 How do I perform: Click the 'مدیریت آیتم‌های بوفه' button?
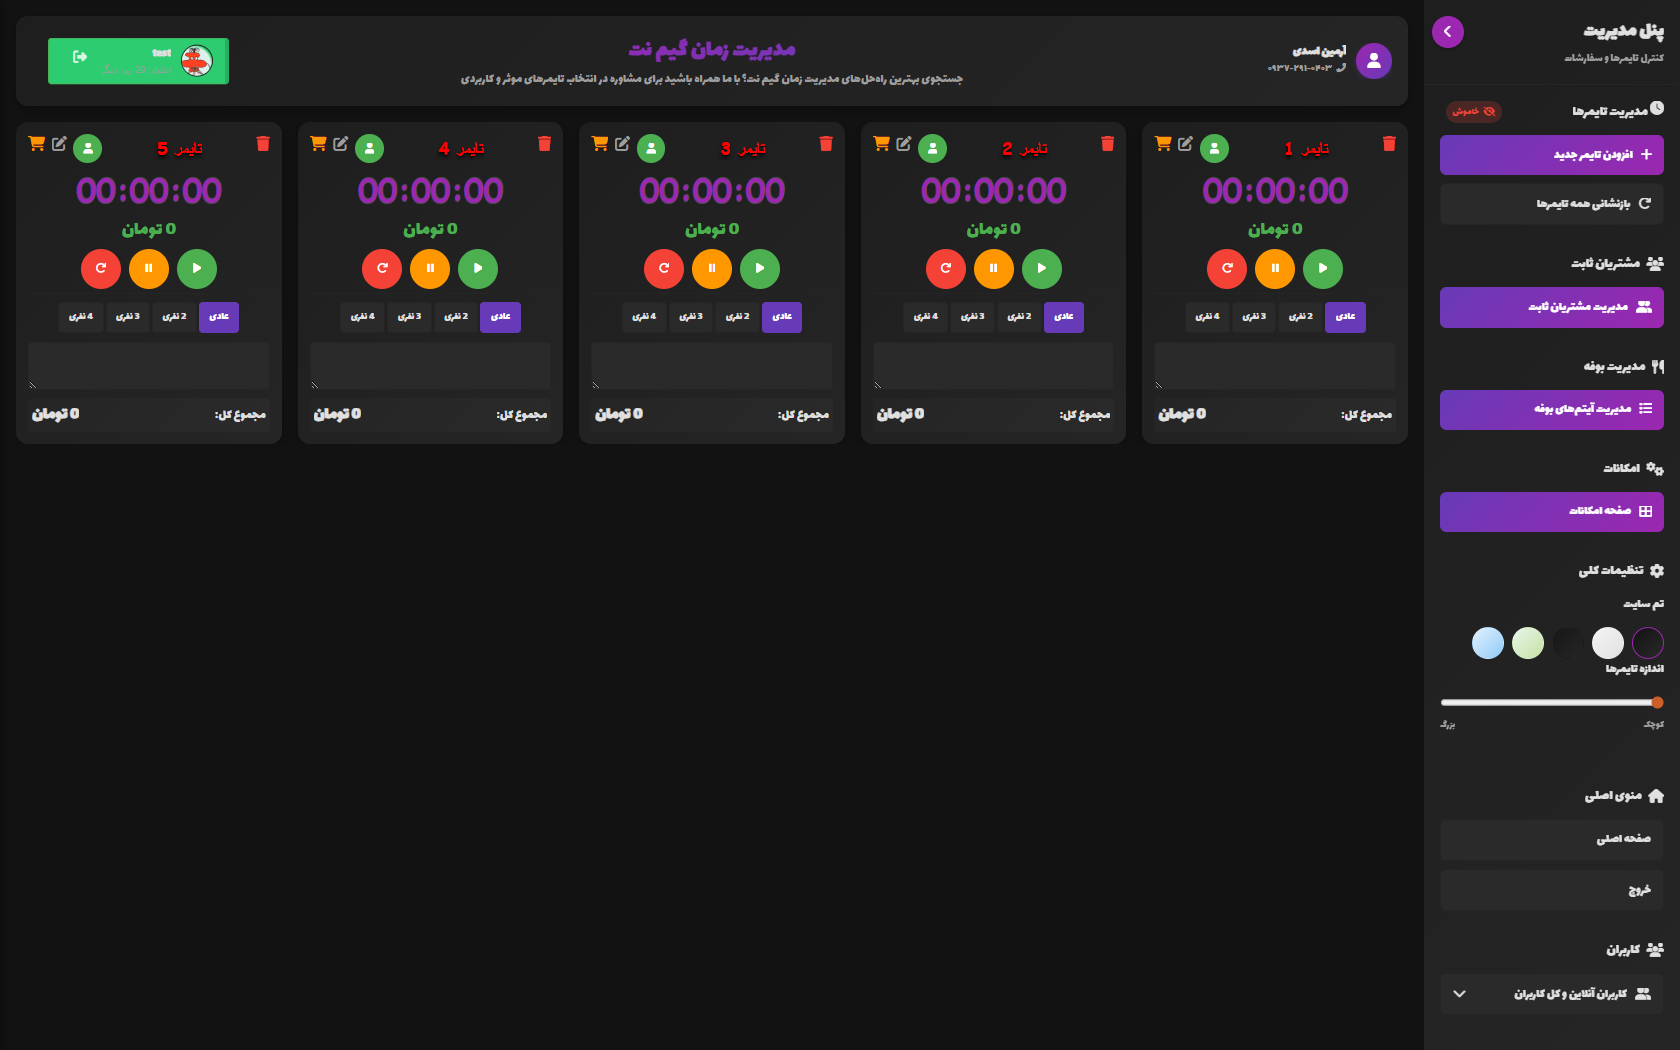tap(1551, 409)
